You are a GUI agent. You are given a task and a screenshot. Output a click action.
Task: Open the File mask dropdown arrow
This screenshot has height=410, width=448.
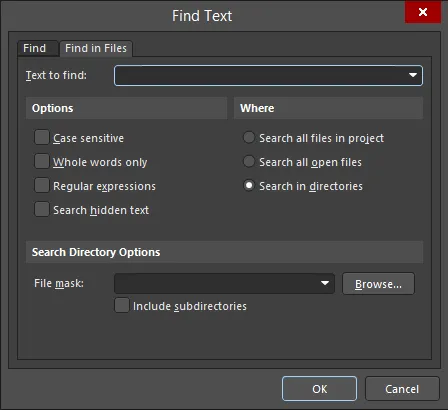[325, 283]
